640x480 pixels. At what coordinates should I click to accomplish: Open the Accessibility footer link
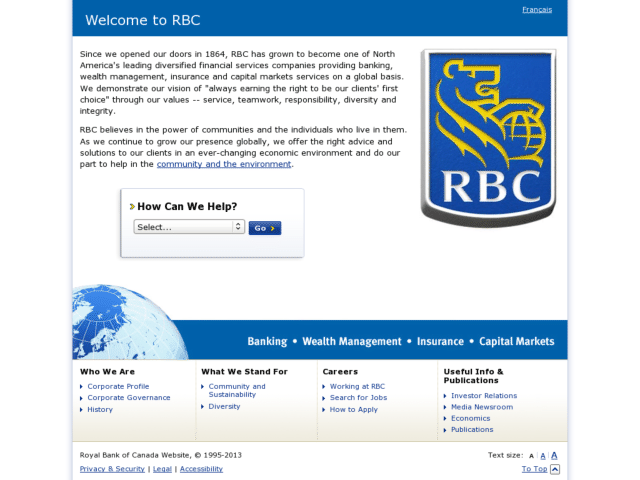pos(201,469)
